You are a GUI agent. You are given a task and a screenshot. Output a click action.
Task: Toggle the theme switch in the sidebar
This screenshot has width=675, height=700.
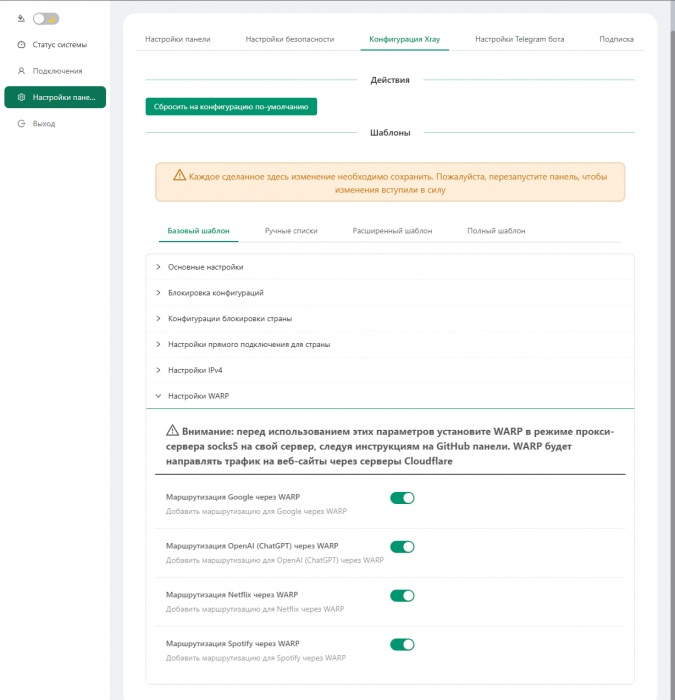tap(46, 18)
